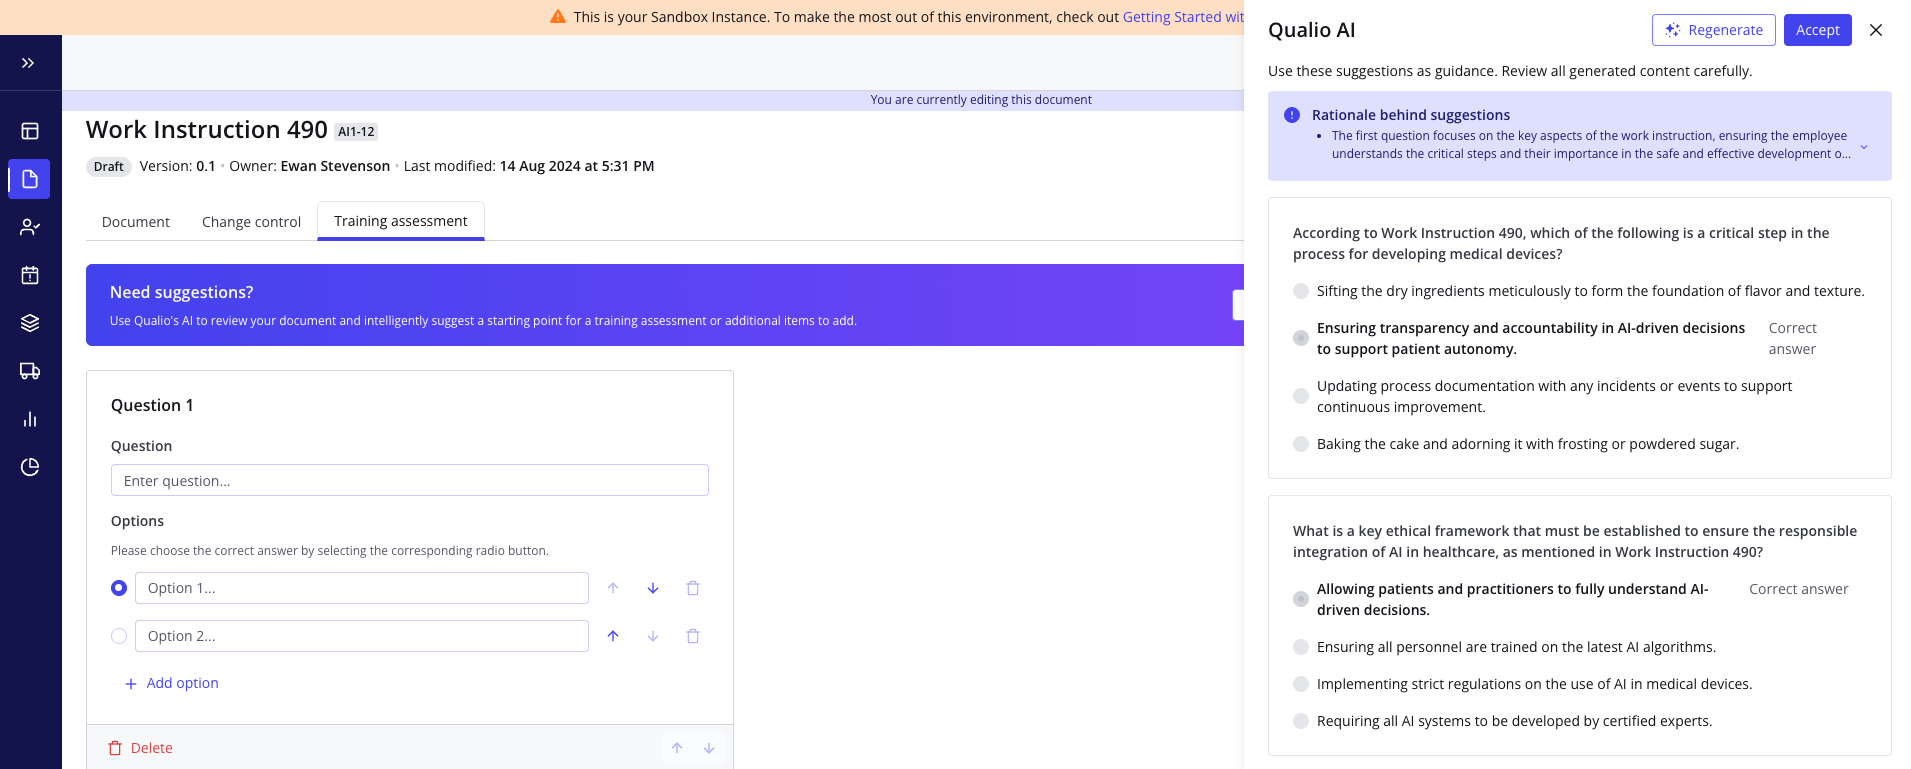Click the Draft status badge
Viewport: 1911px width, 769px height.
pyautogui.click(x=109, y=167)
